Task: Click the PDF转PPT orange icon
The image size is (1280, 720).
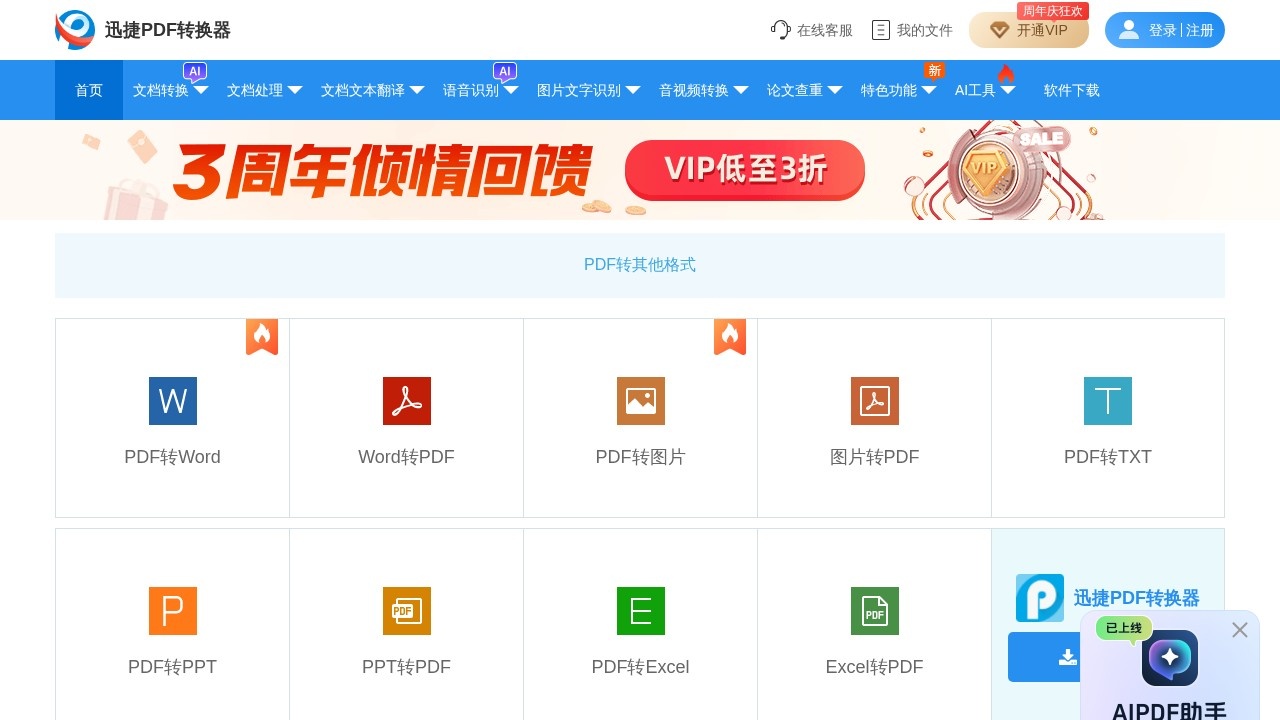Action: coord(172,610)
